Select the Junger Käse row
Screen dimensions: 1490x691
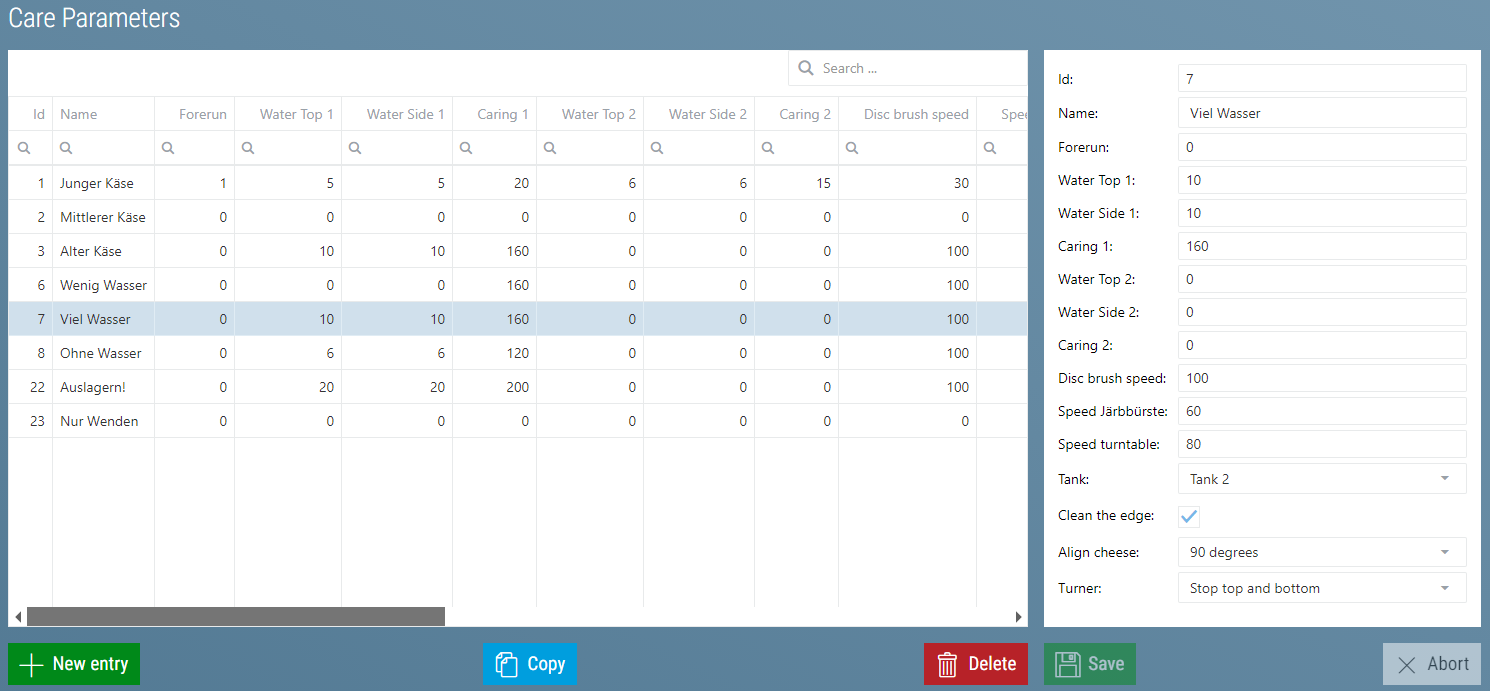pos(97,183)
